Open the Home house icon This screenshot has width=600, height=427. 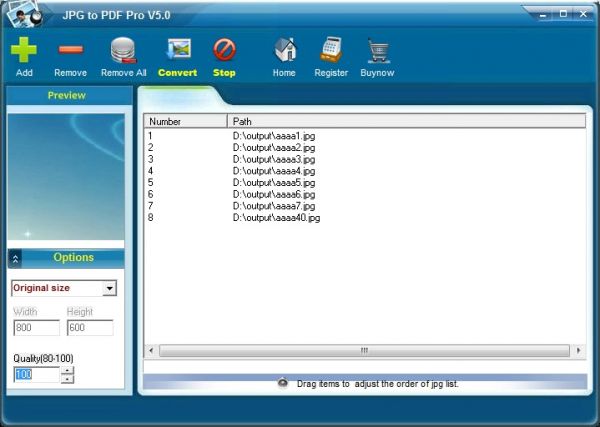285,50
